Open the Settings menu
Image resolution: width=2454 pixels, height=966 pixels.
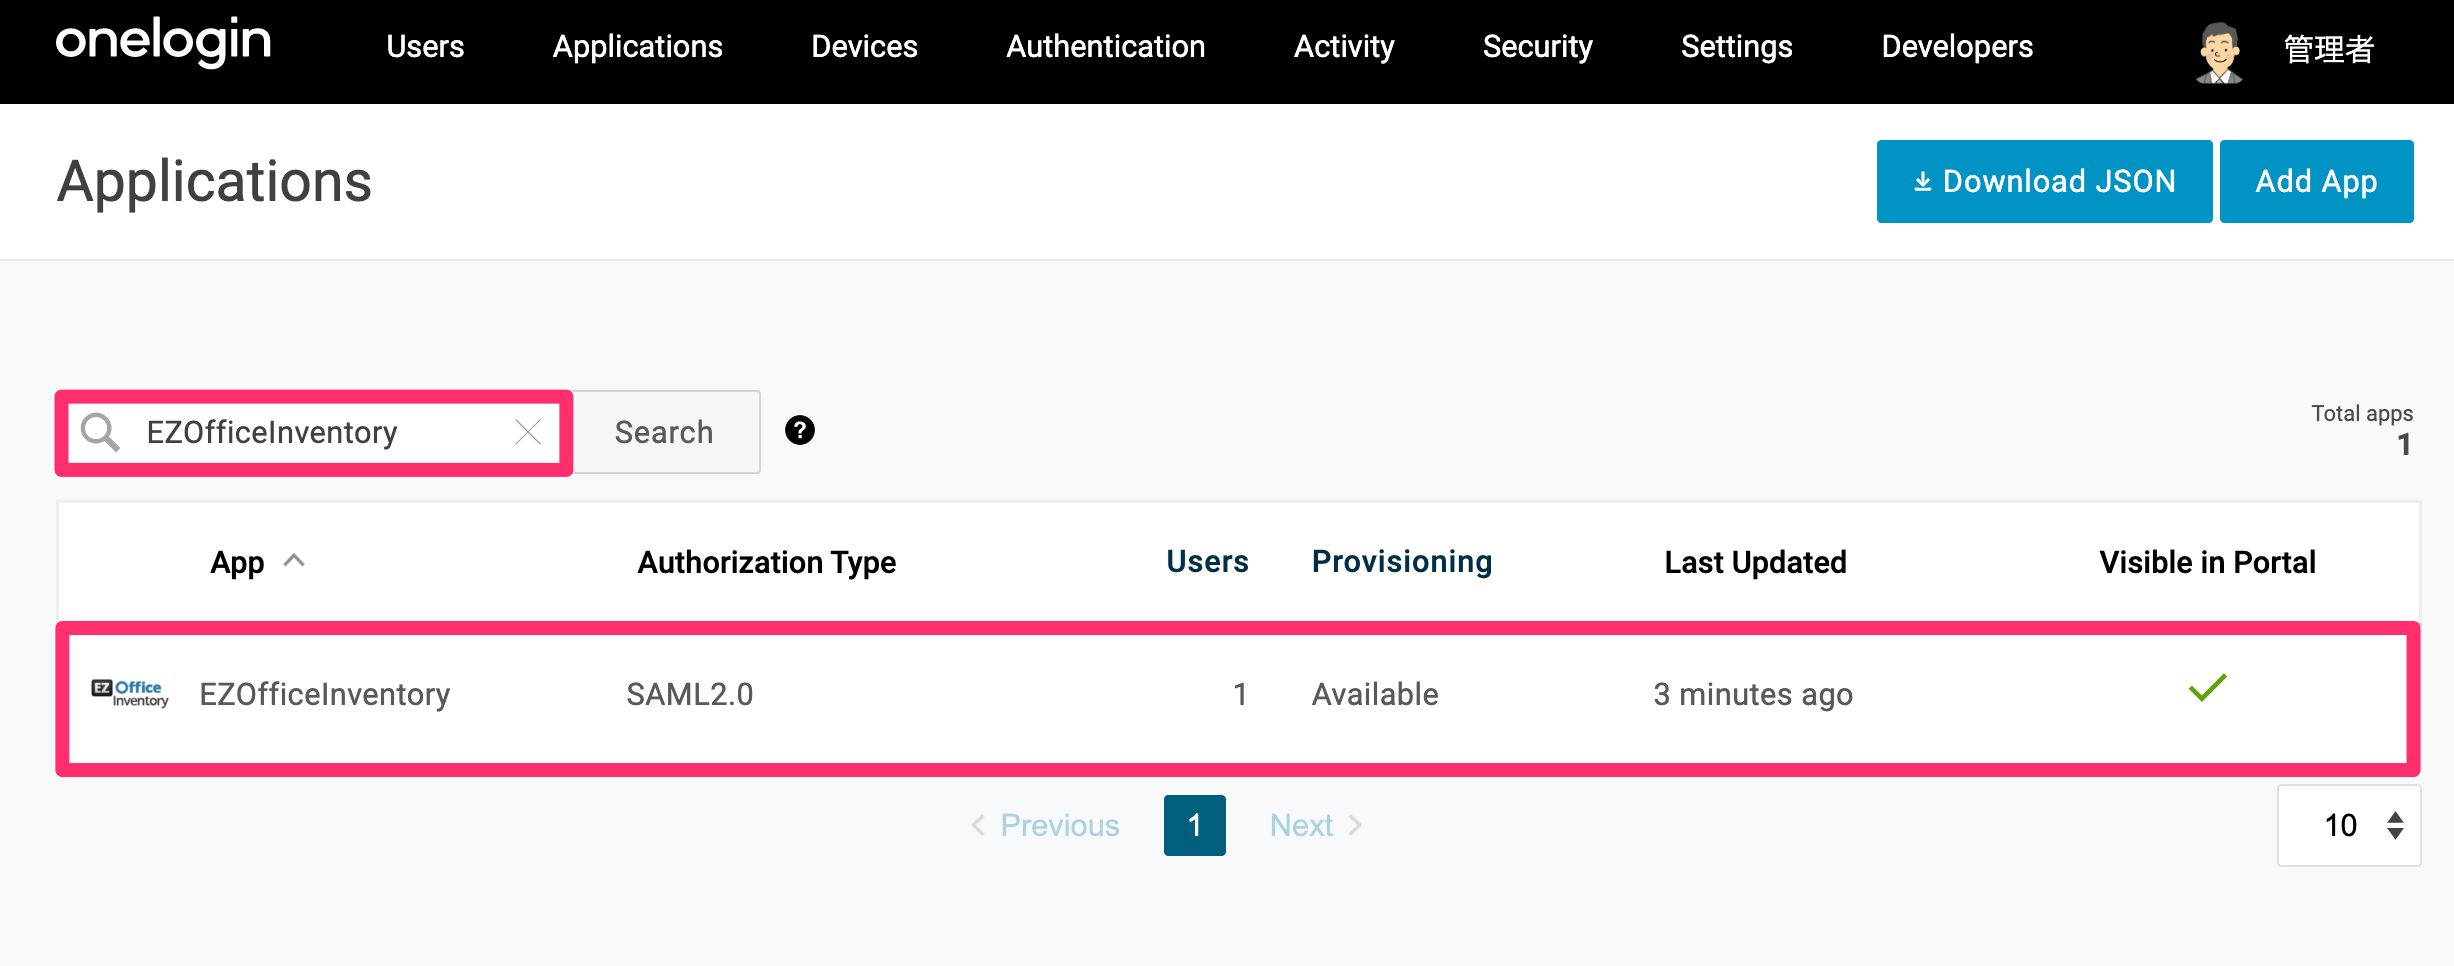tap(1736, 47)
